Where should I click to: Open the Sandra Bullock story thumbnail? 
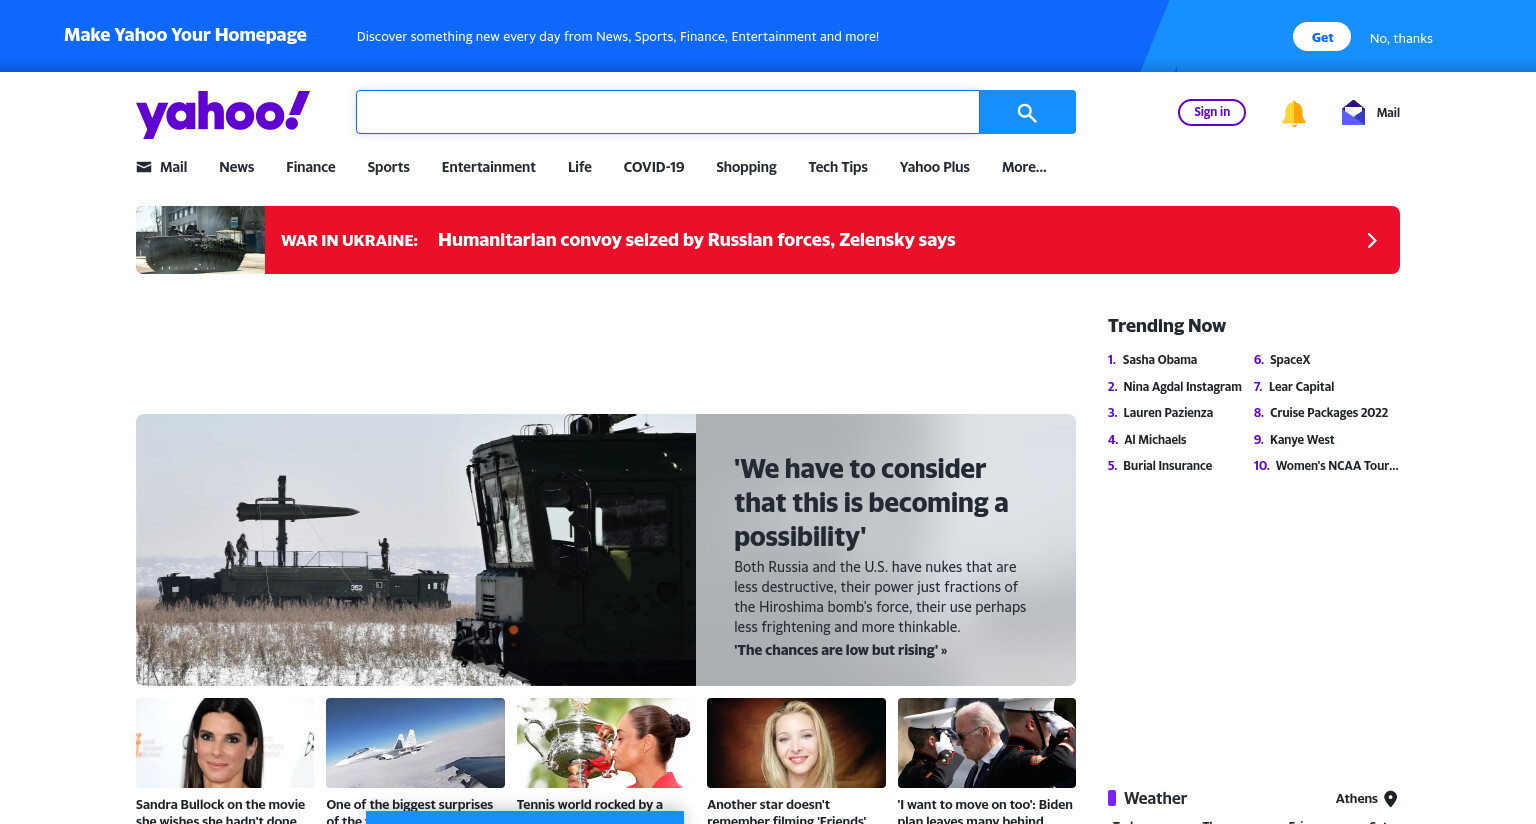tap(225, 743)
